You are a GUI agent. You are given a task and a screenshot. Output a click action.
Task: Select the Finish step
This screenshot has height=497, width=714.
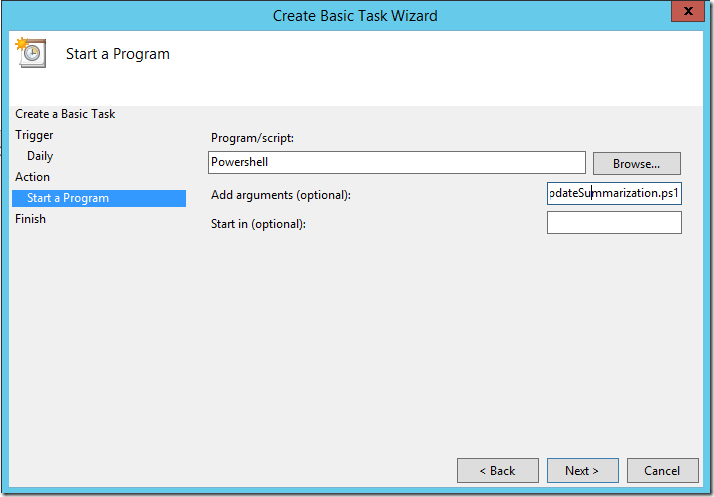point(31,219)
